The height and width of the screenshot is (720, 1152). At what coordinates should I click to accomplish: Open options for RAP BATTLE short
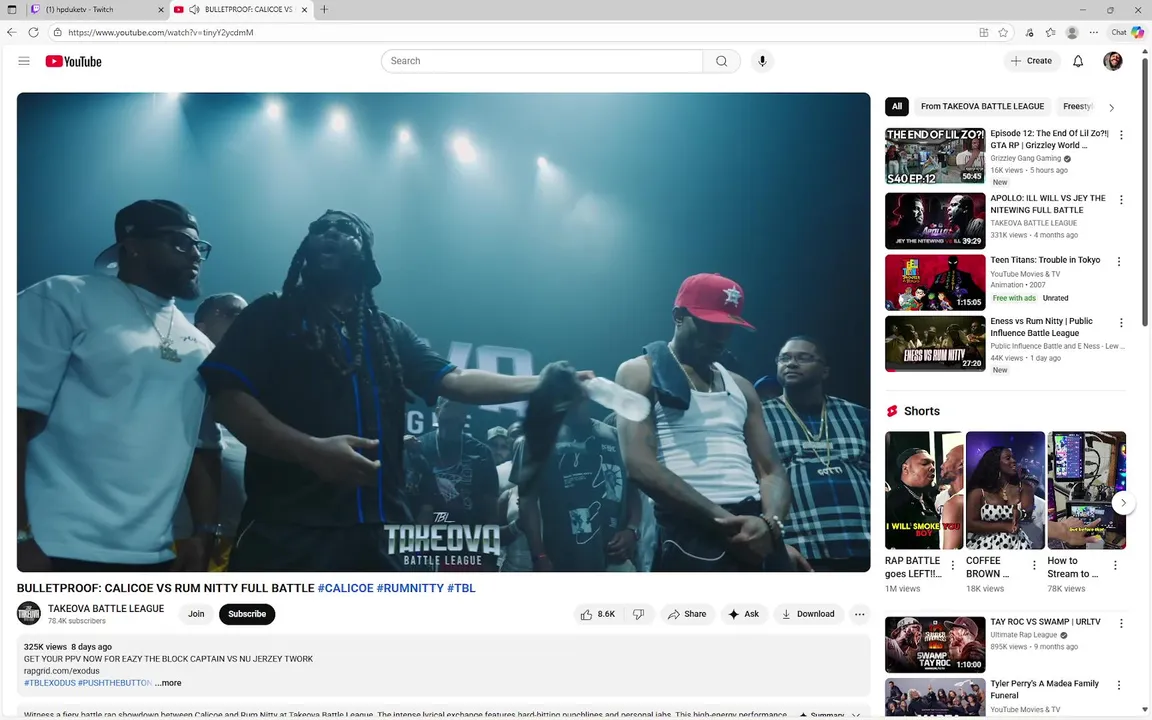(953, 565)
